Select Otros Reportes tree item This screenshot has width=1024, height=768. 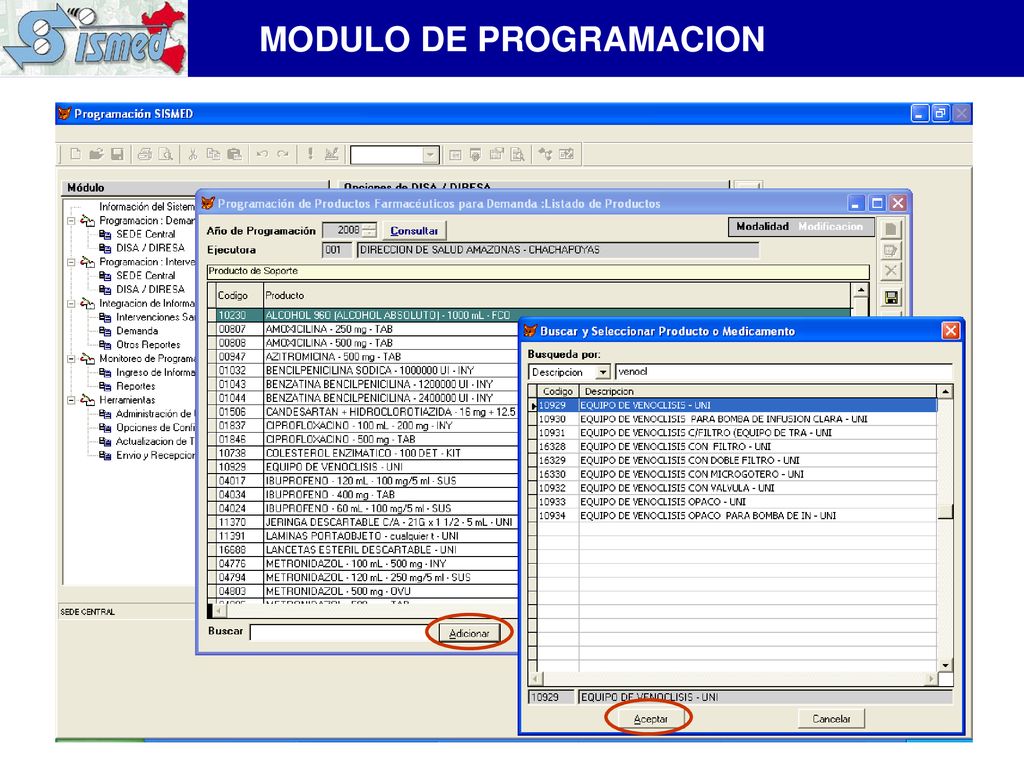(148, 345)
